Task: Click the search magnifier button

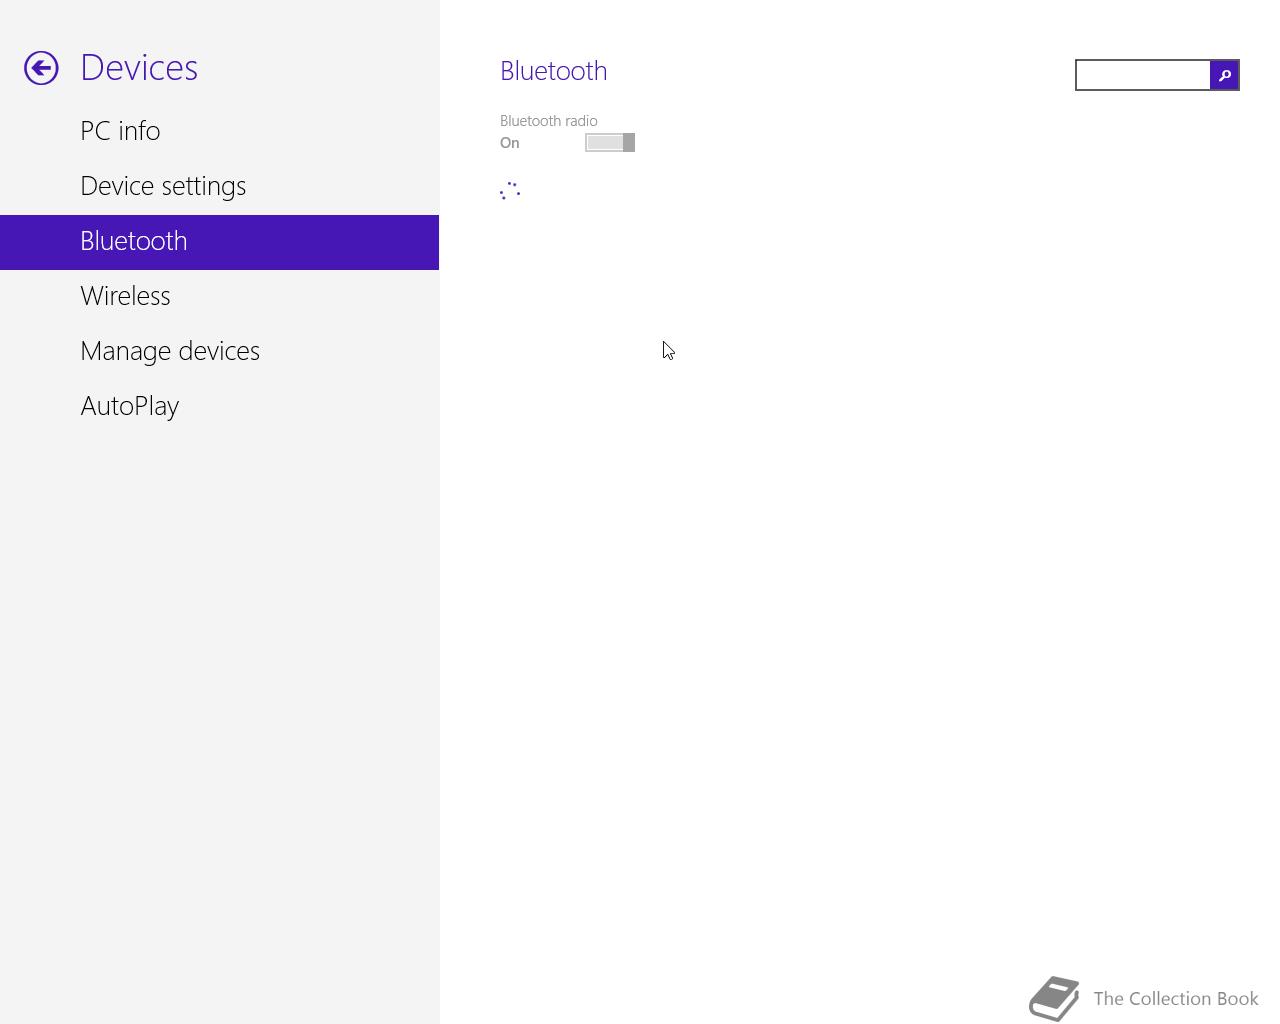Action: click(1224, 75)
